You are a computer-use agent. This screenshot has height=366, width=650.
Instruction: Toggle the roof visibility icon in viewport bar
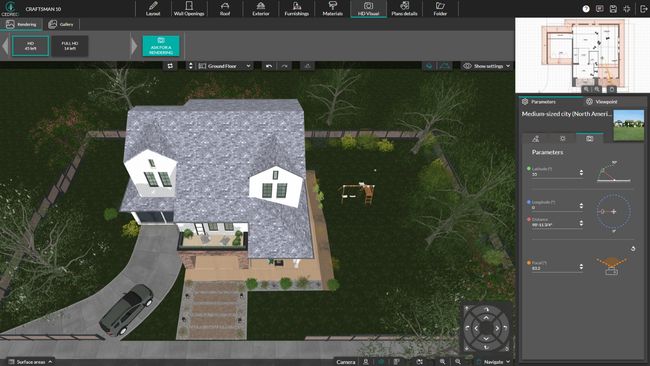444,66
